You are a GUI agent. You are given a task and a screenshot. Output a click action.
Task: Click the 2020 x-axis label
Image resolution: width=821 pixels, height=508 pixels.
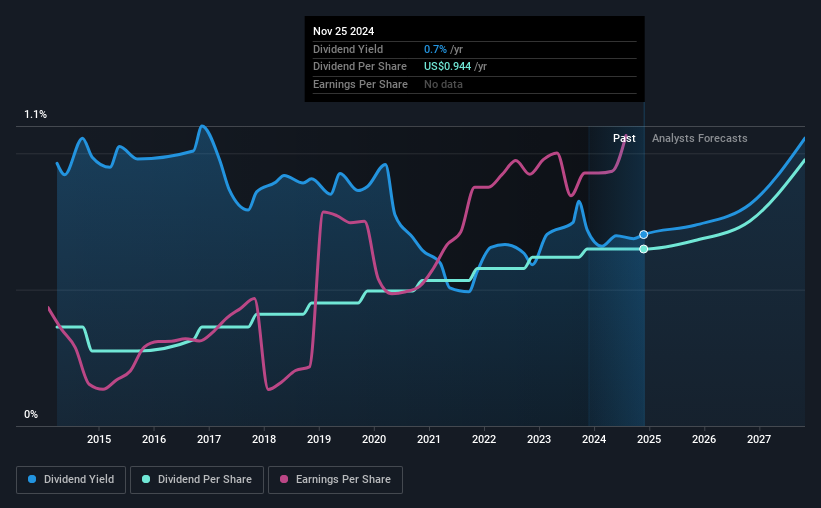(x=374, y=439)
